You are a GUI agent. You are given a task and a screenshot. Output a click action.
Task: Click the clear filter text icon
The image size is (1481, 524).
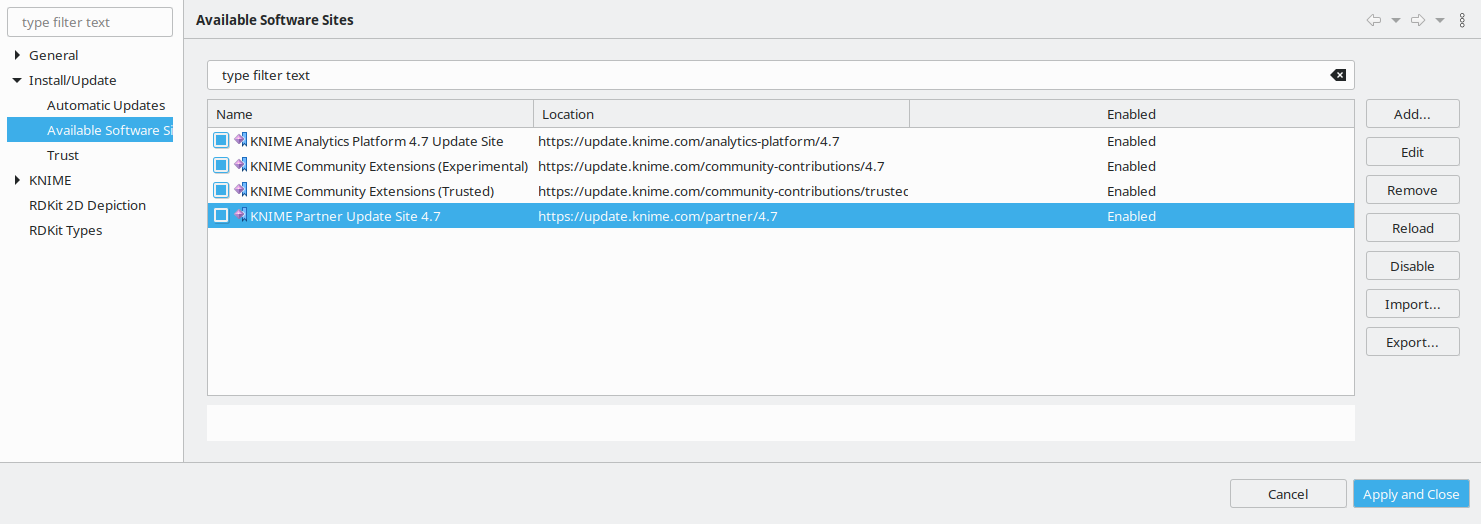1337,75
